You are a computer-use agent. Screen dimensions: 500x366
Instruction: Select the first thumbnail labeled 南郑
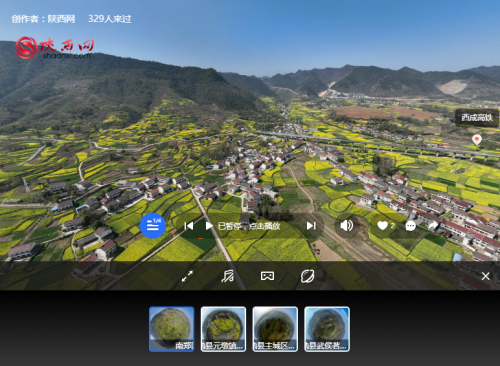tap(172, 329)
